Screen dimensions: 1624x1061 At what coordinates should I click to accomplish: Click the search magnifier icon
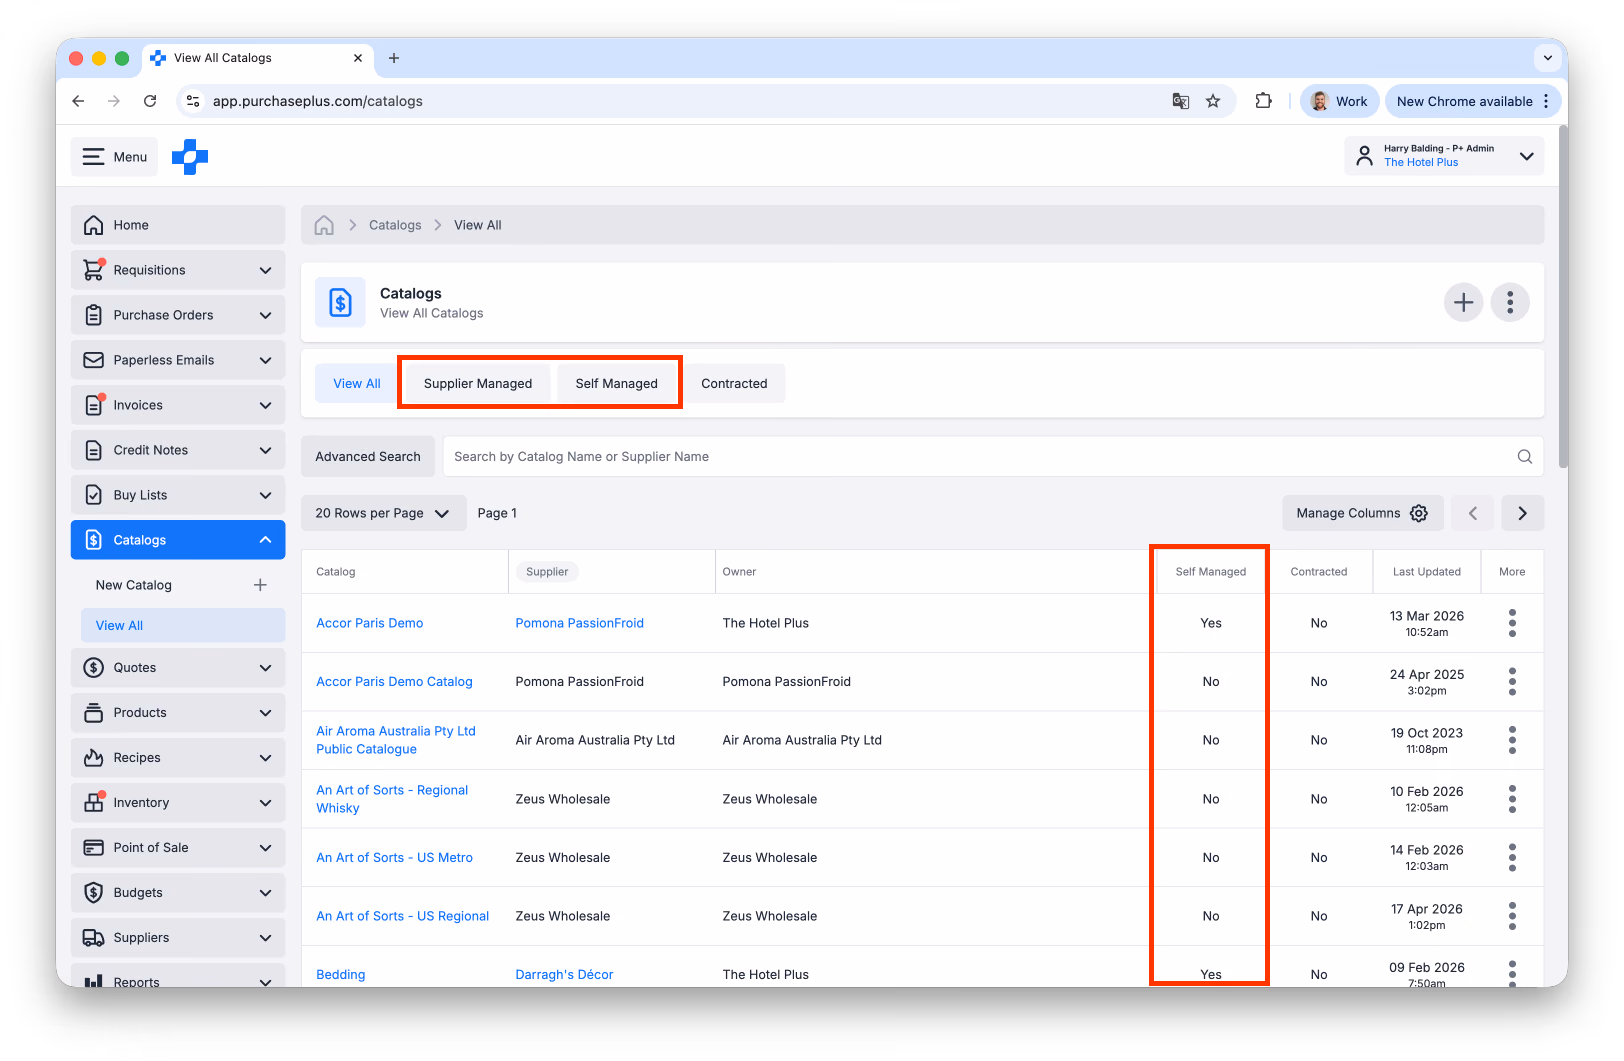1524,457
